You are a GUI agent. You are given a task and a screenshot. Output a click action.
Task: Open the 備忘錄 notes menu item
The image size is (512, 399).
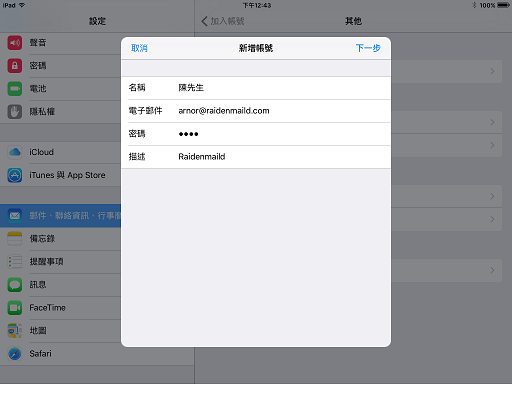coord(60,239)
